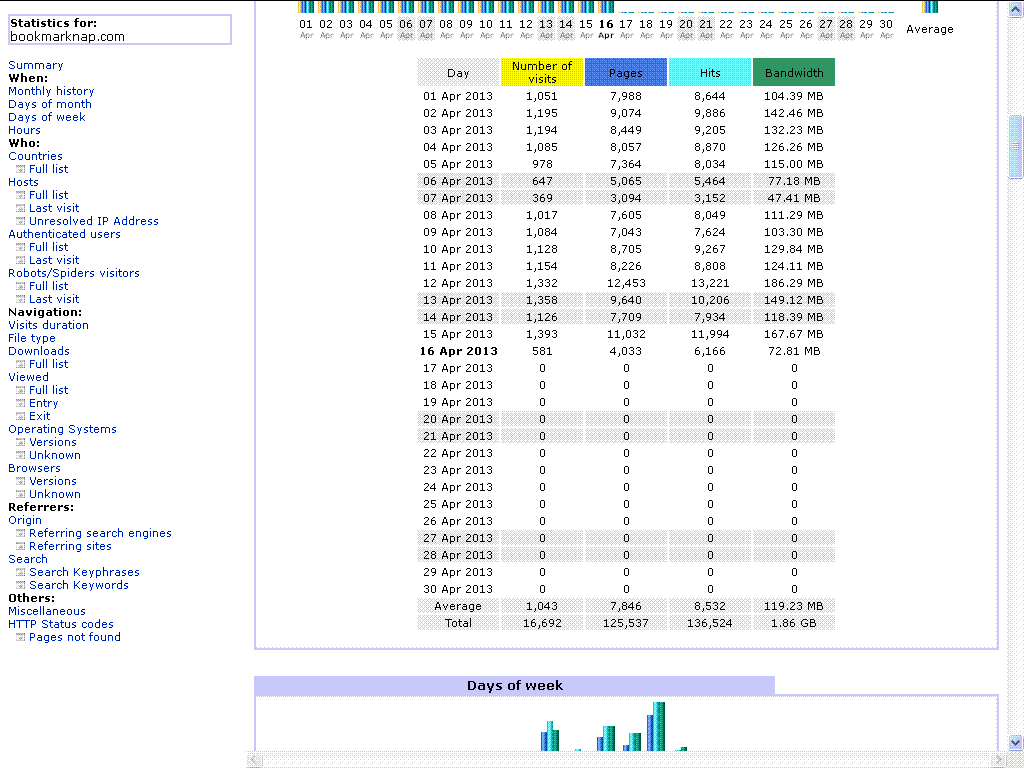This screenshot has width=1024, height=768.
Task: Open Robots/Spiders visitors link
Action: pos(74,273)
